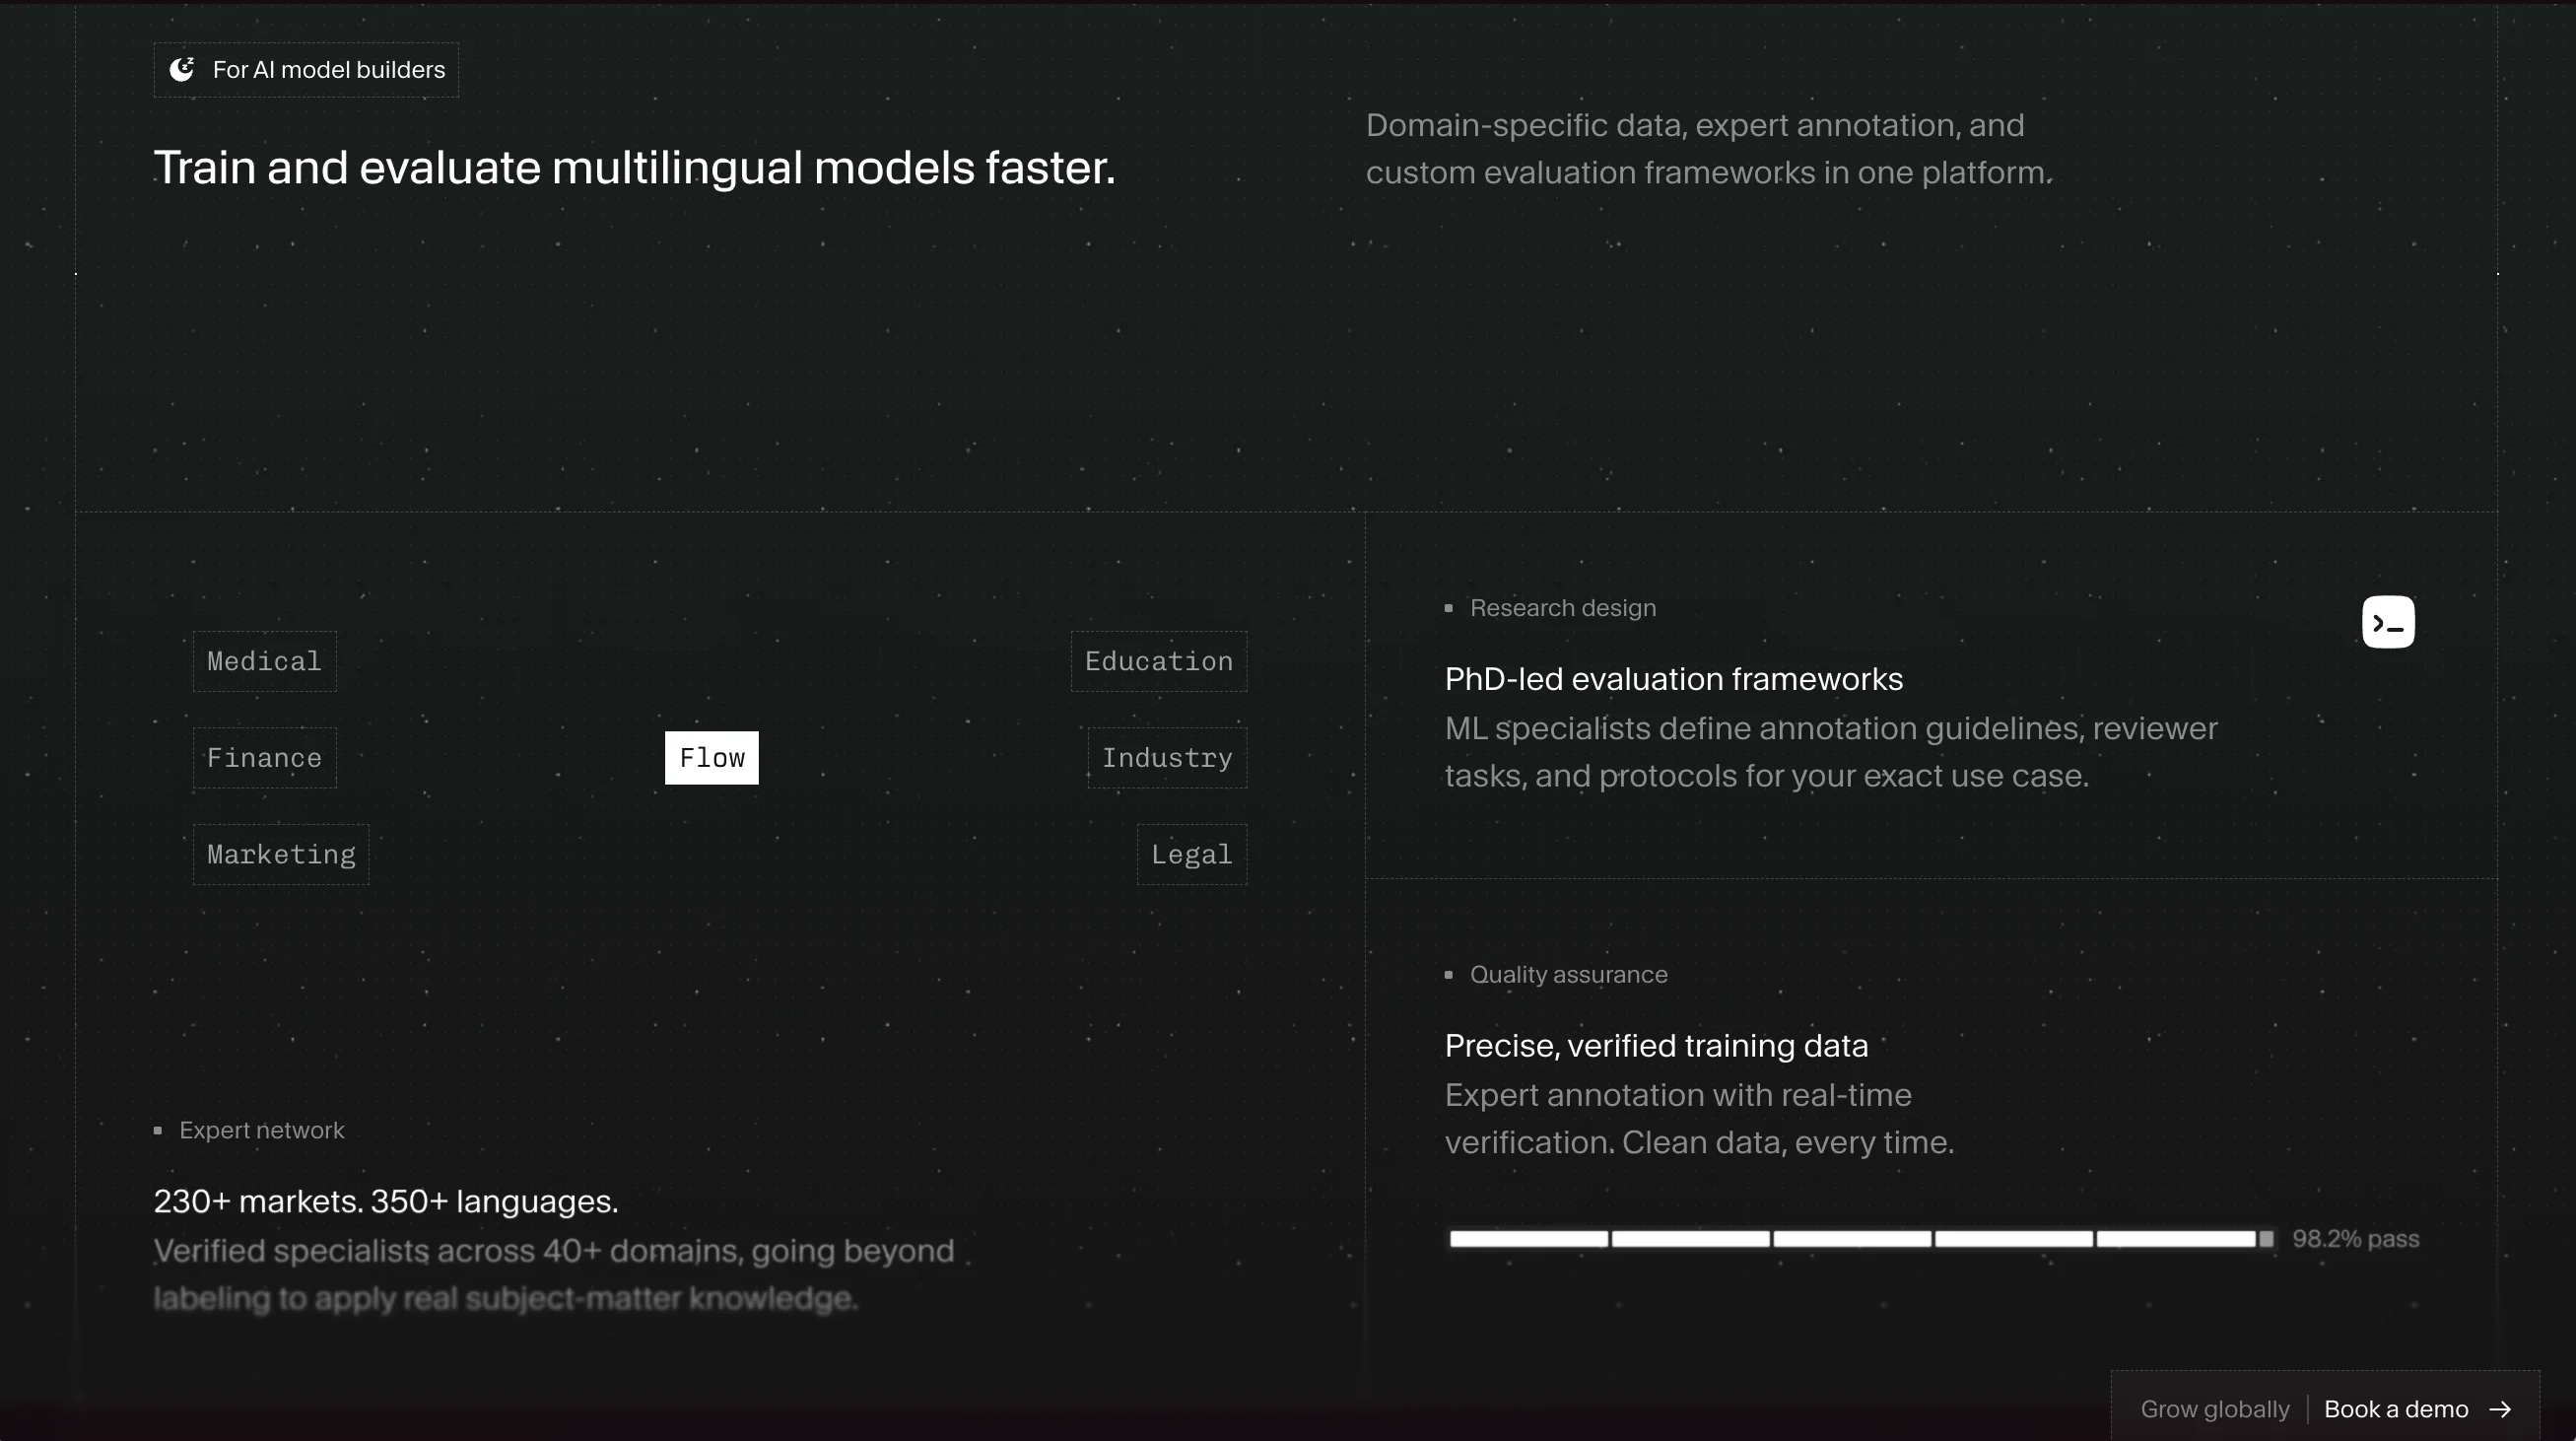
Task: Click the For AI model builders badge
Action: (306, 70)
